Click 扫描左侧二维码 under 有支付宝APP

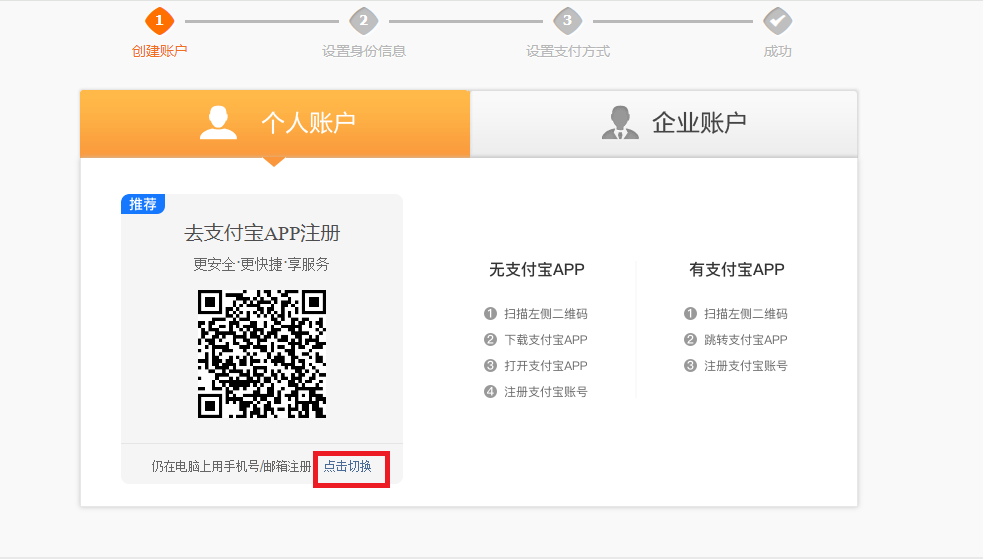pos(745,314)
